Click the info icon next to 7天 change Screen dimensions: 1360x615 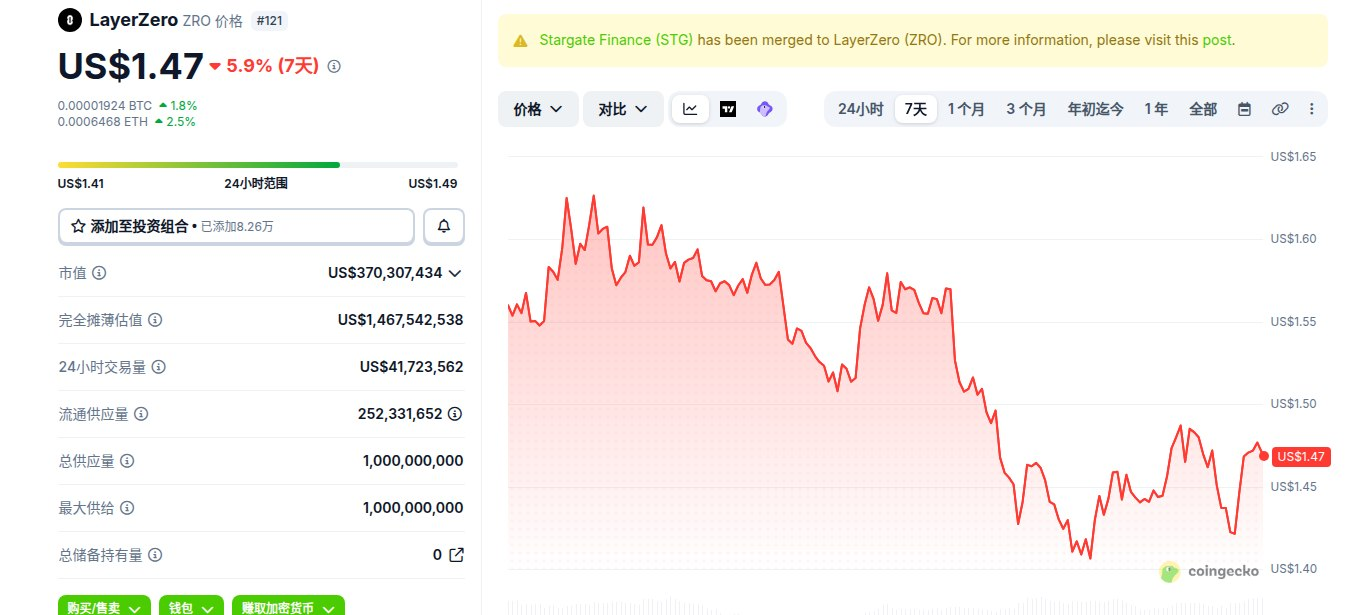pyautogui.click(x=334, y=66)
